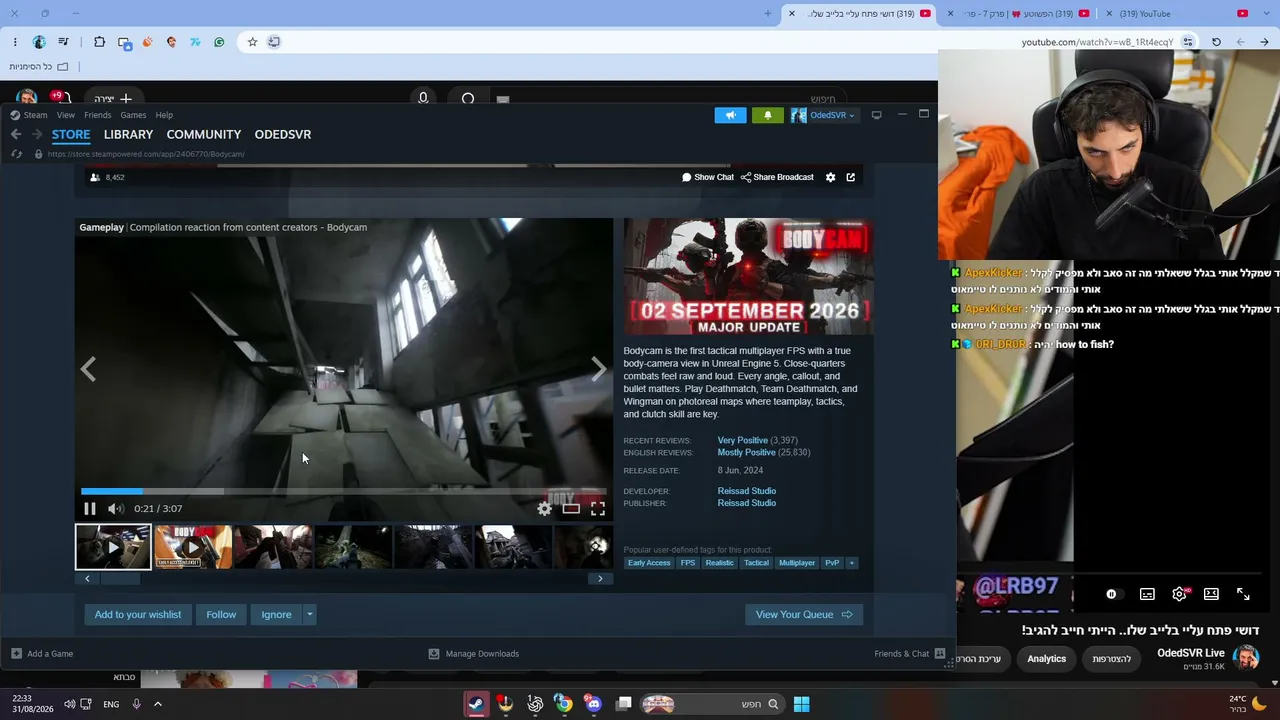Viewport: 1280px width, 720px height.
Task: Add a Game to Steam
Action: coord(42,654)
